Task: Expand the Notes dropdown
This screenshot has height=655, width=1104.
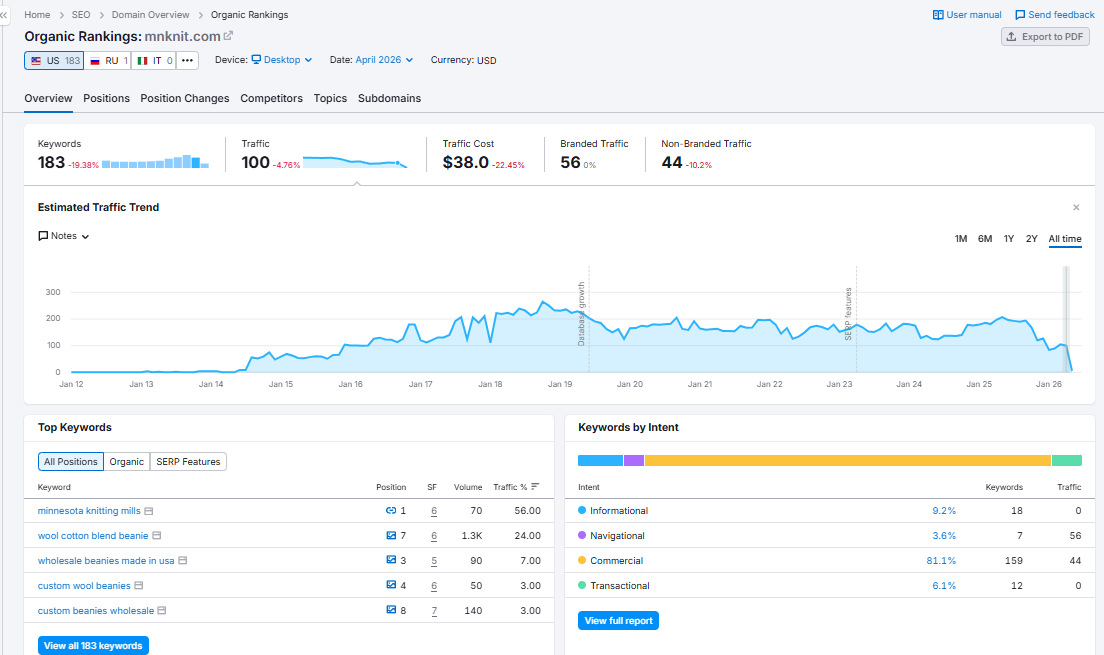Action: [x=63, y=236]
